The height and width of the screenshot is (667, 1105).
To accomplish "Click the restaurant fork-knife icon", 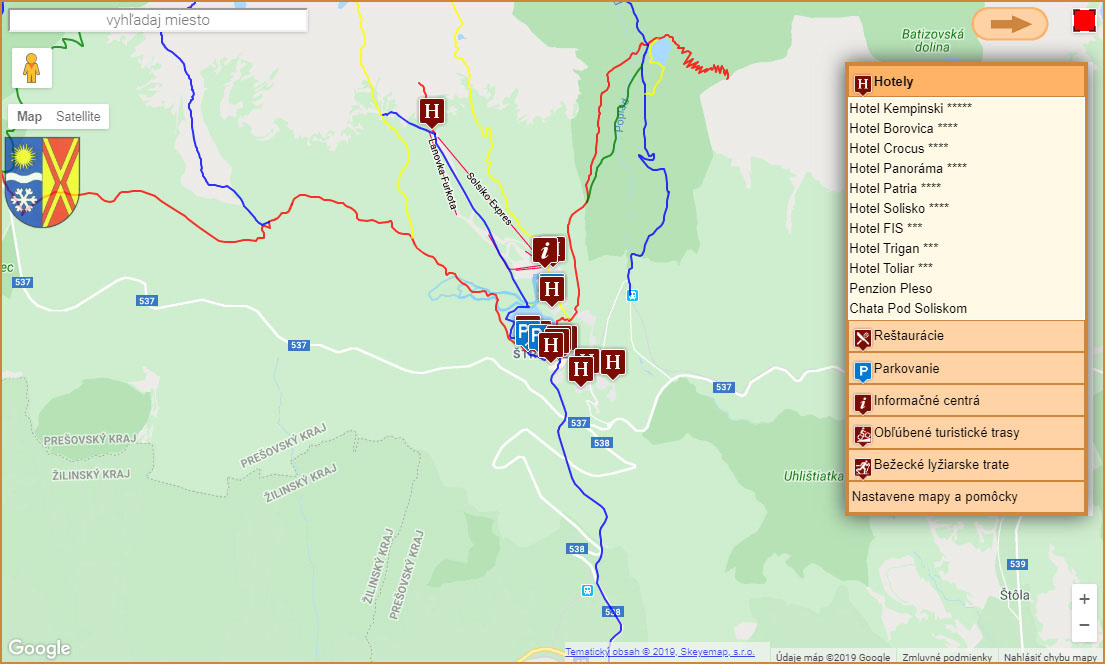I will coord(863,338).
